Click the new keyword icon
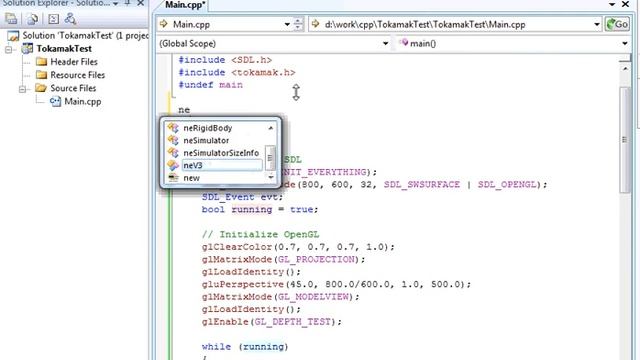The height and width of the screenshot is (360, 640). coord(173,178)
